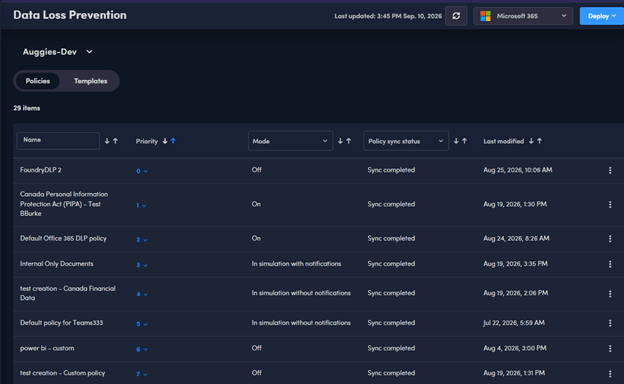The width and height of the screenshot is (624, 384).
Task: Expand priority 4 dropdown for Canada Financial Data
Action: [142, 294]
